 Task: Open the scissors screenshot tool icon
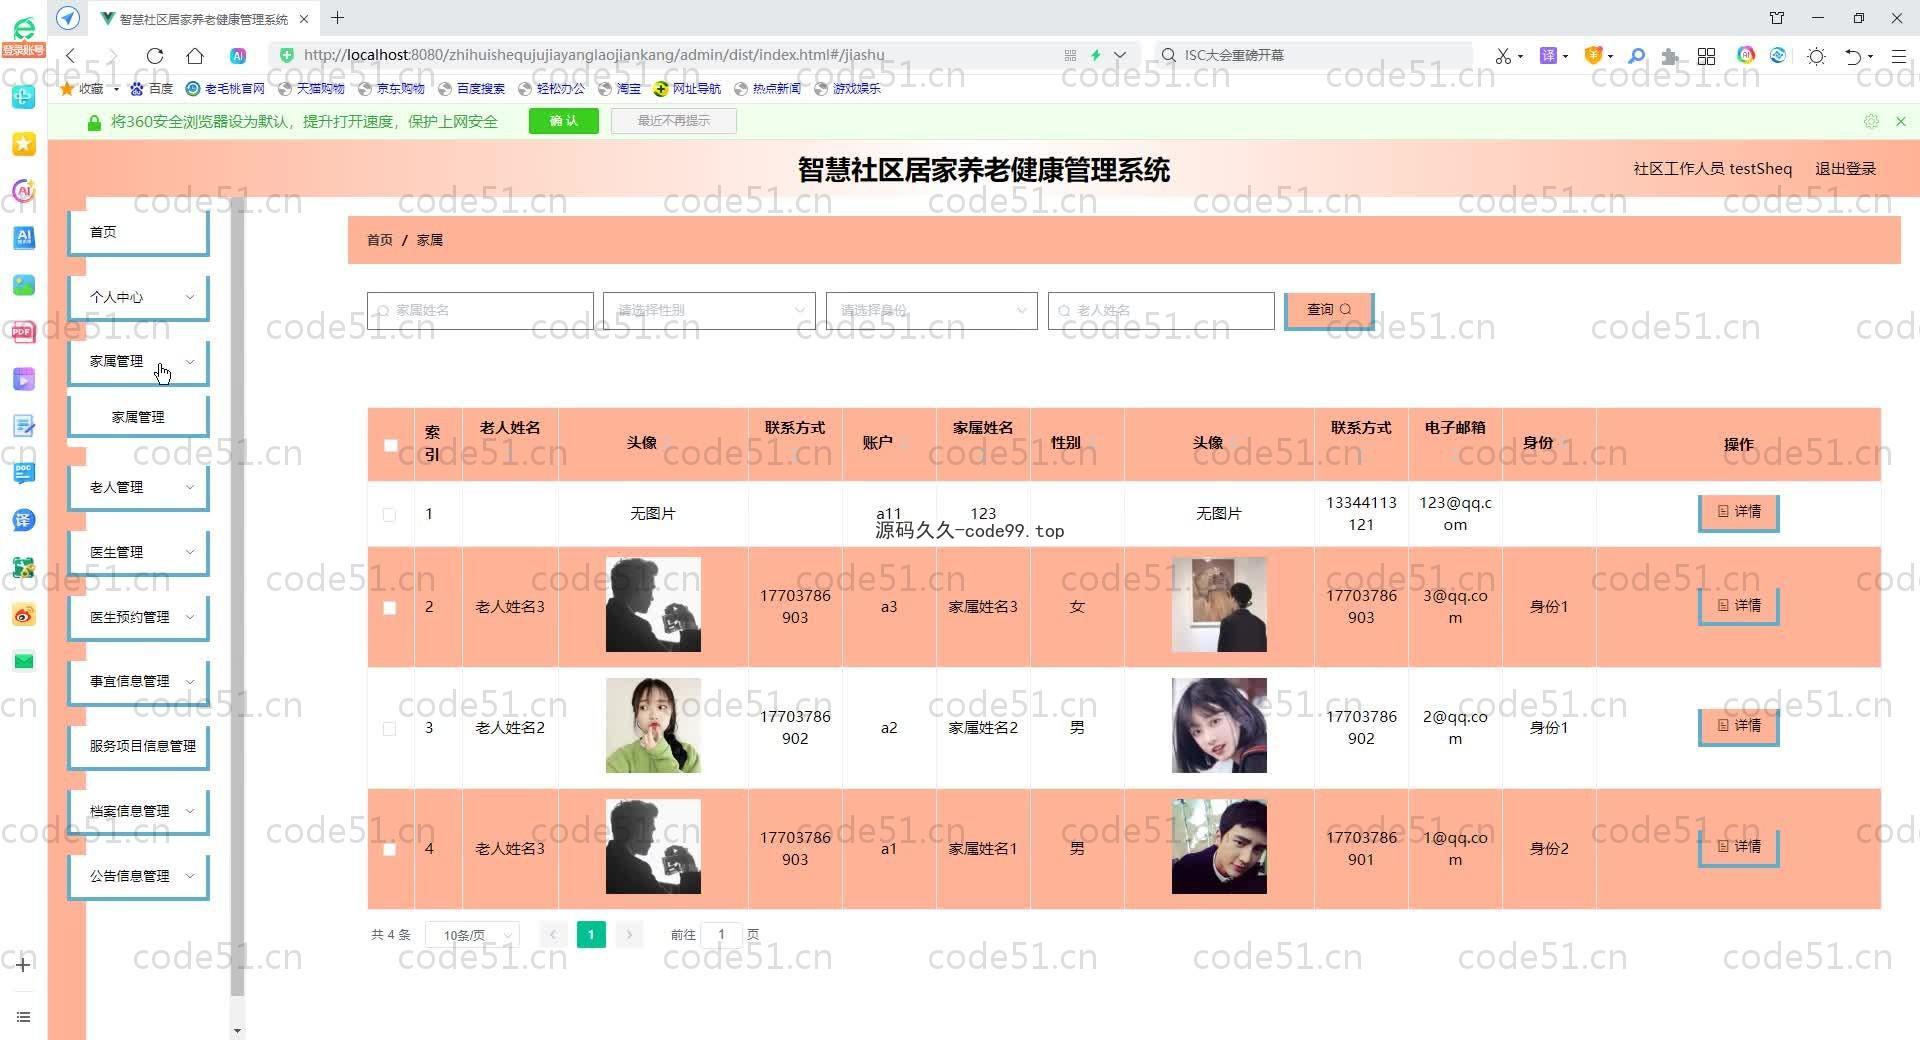click(1503, 56)
